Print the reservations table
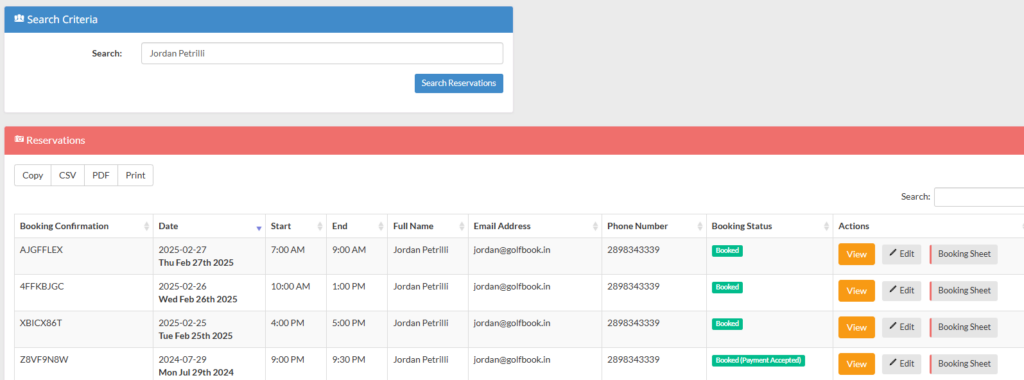 [135, 176]
